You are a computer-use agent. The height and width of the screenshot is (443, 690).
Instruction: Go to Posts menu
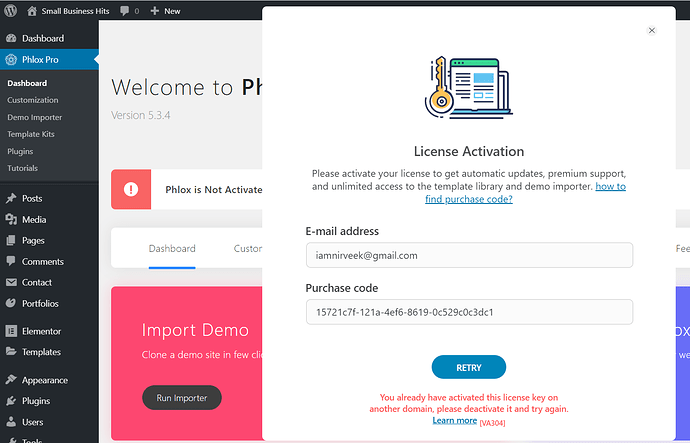coord(32,198)
